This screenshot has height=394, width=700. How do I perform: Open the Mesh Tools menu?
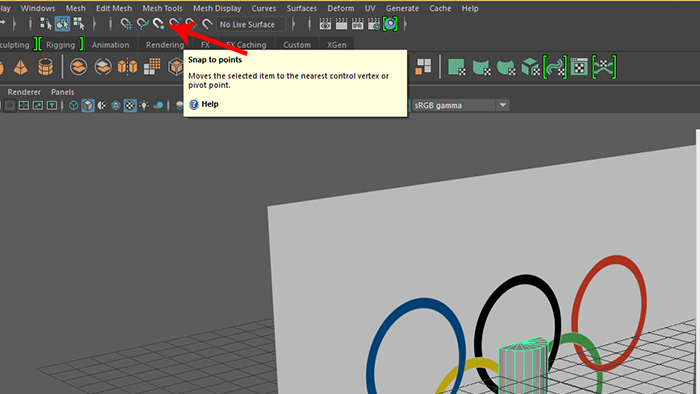point(162,8)
